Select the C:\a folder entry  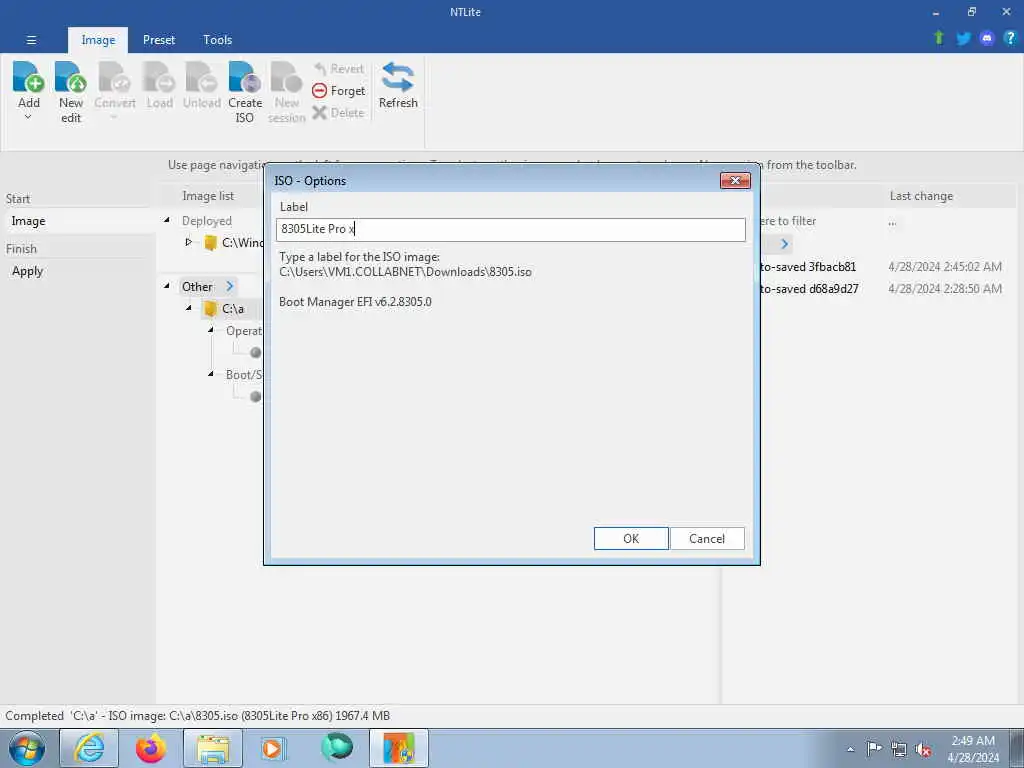click(232, 308)
